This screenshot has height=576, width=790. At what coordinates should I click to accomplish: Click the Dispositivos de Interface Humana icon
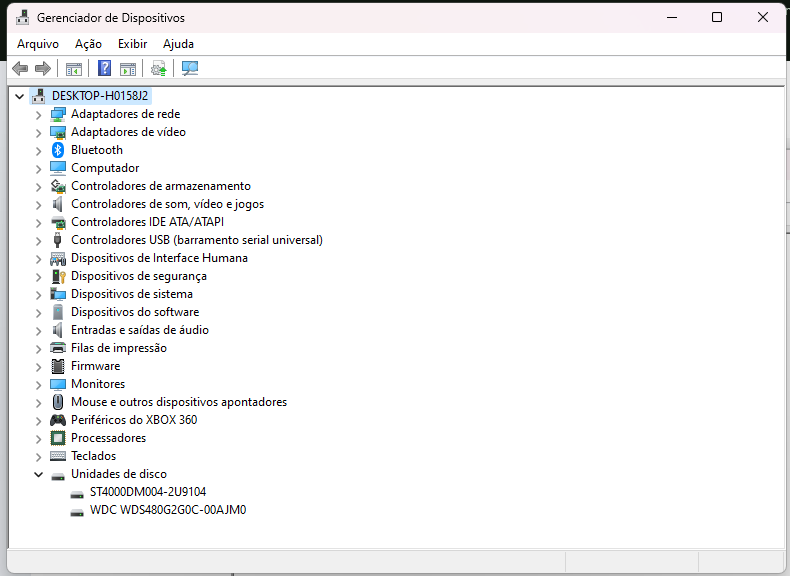(58, 259)
